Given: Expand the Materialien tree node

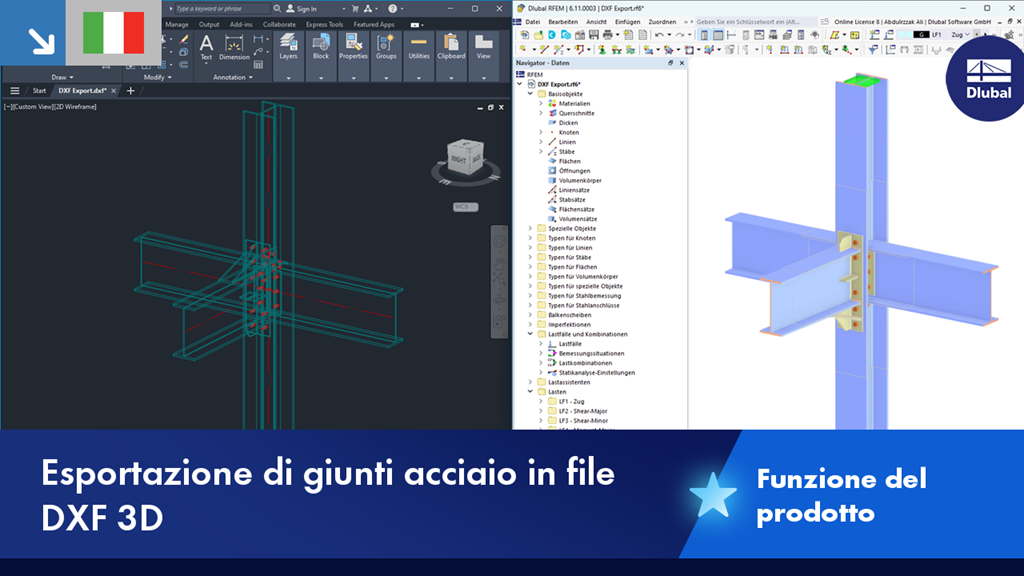Looking at the screenshot, I should tap(541, 103).
